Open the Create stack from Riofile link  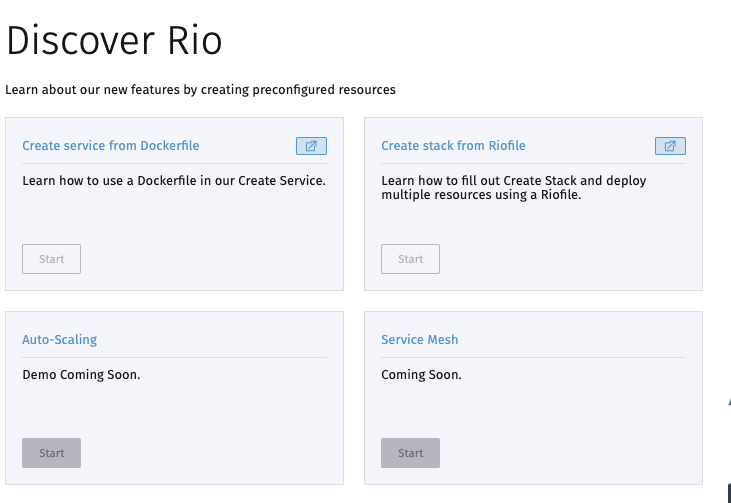click(453, 145)
